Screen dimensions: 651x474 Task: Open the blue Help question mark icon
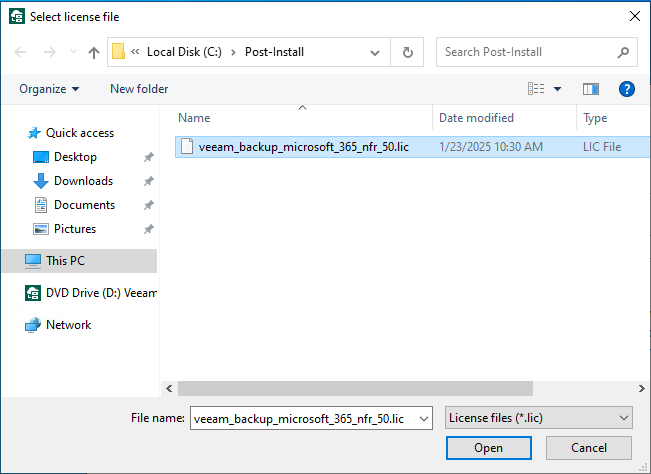627,89
